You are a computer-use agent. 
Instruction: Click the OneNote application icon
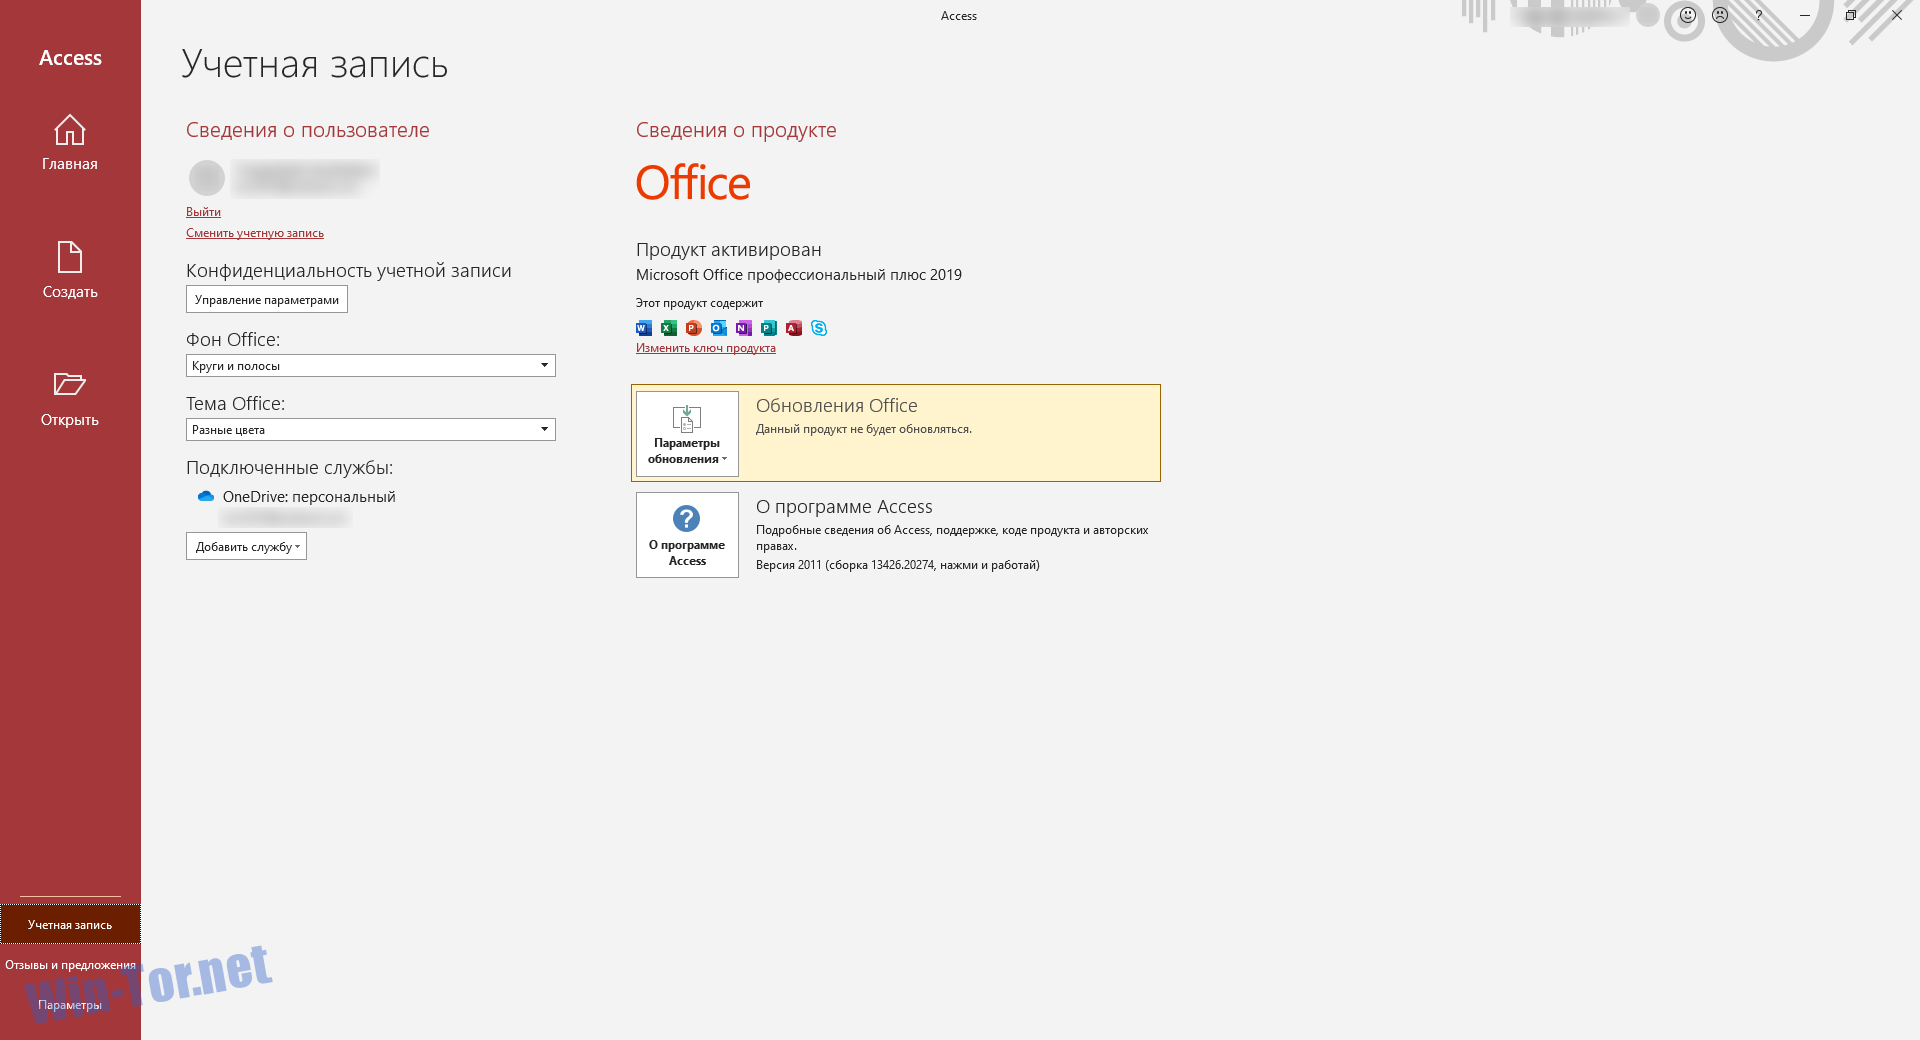744,328
